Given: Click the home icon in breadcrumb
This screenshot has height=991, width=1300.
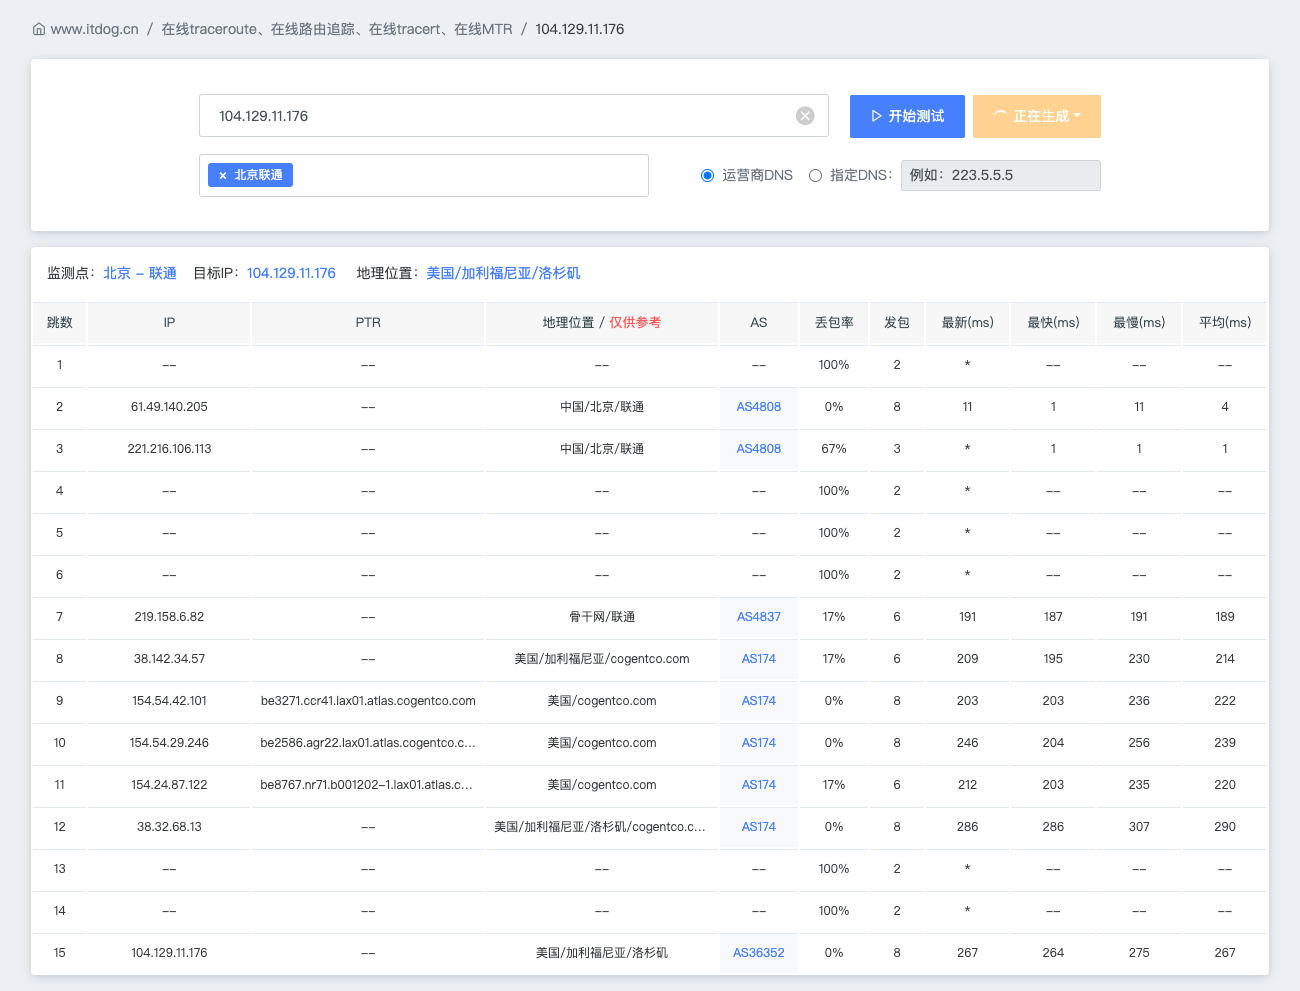Looking at the screenshot, I should [x=39, y=29].
